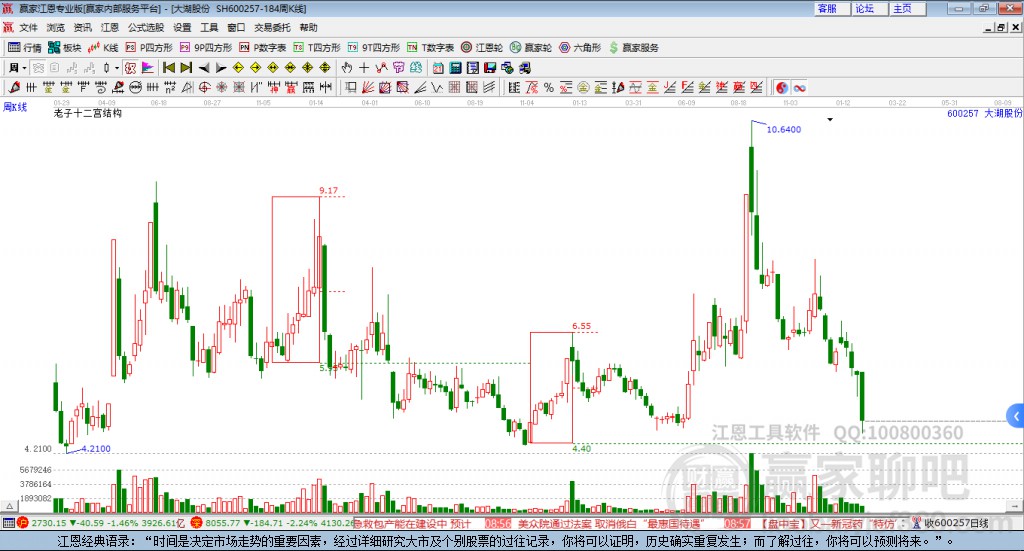Open the 交易委托 menu
The width and height of the screenshot is (1024, 551).
coord(272,27)
